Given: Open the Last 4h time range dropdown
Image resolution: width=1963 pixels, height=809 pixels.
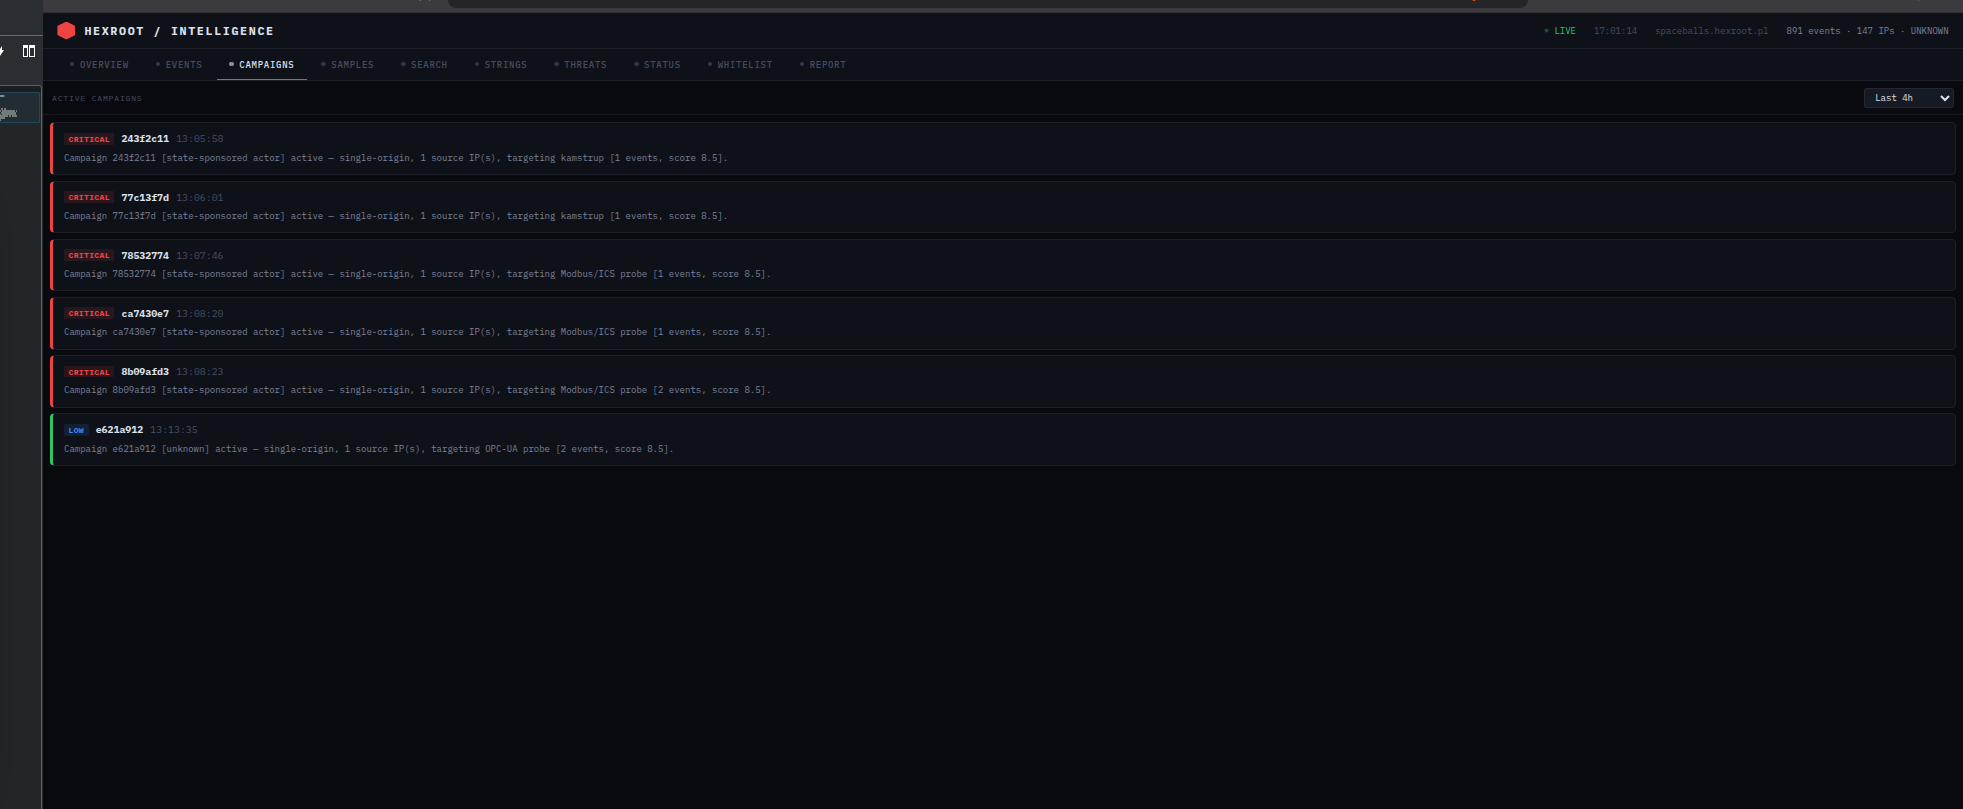Looking at the screenshot, I should tap(1908, 98).
